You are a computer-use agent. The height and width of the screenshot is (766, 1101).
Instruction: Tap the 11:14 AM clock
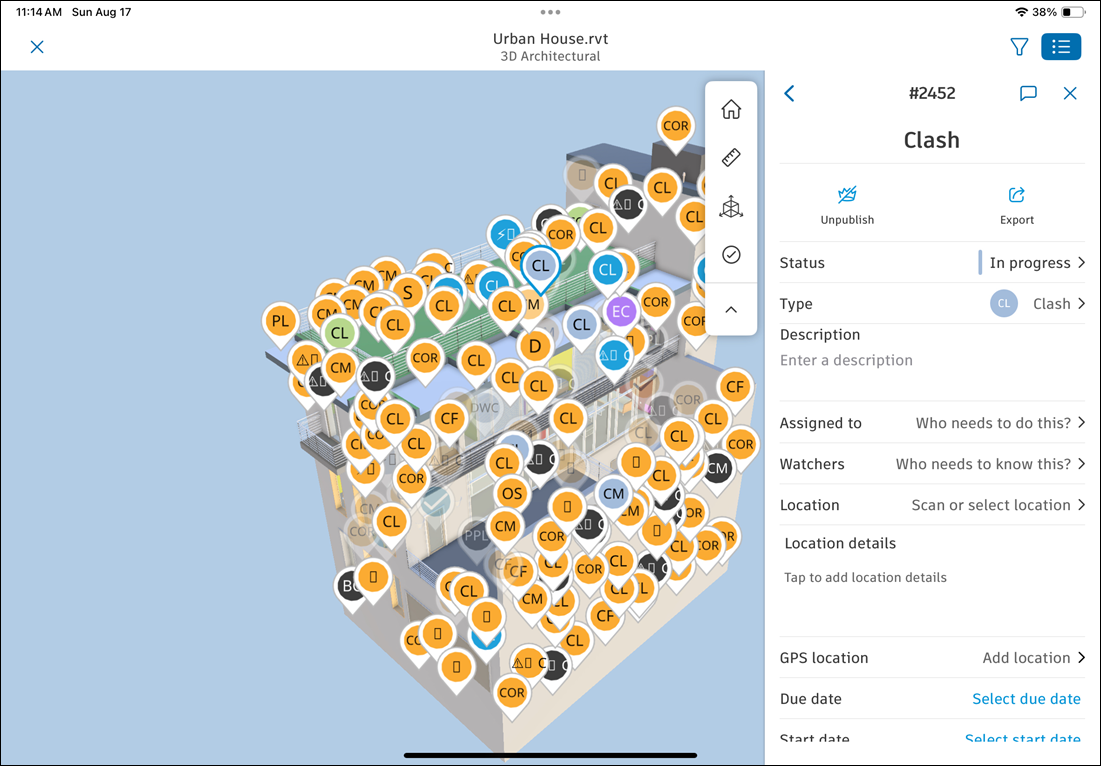(x=39, y=12)
